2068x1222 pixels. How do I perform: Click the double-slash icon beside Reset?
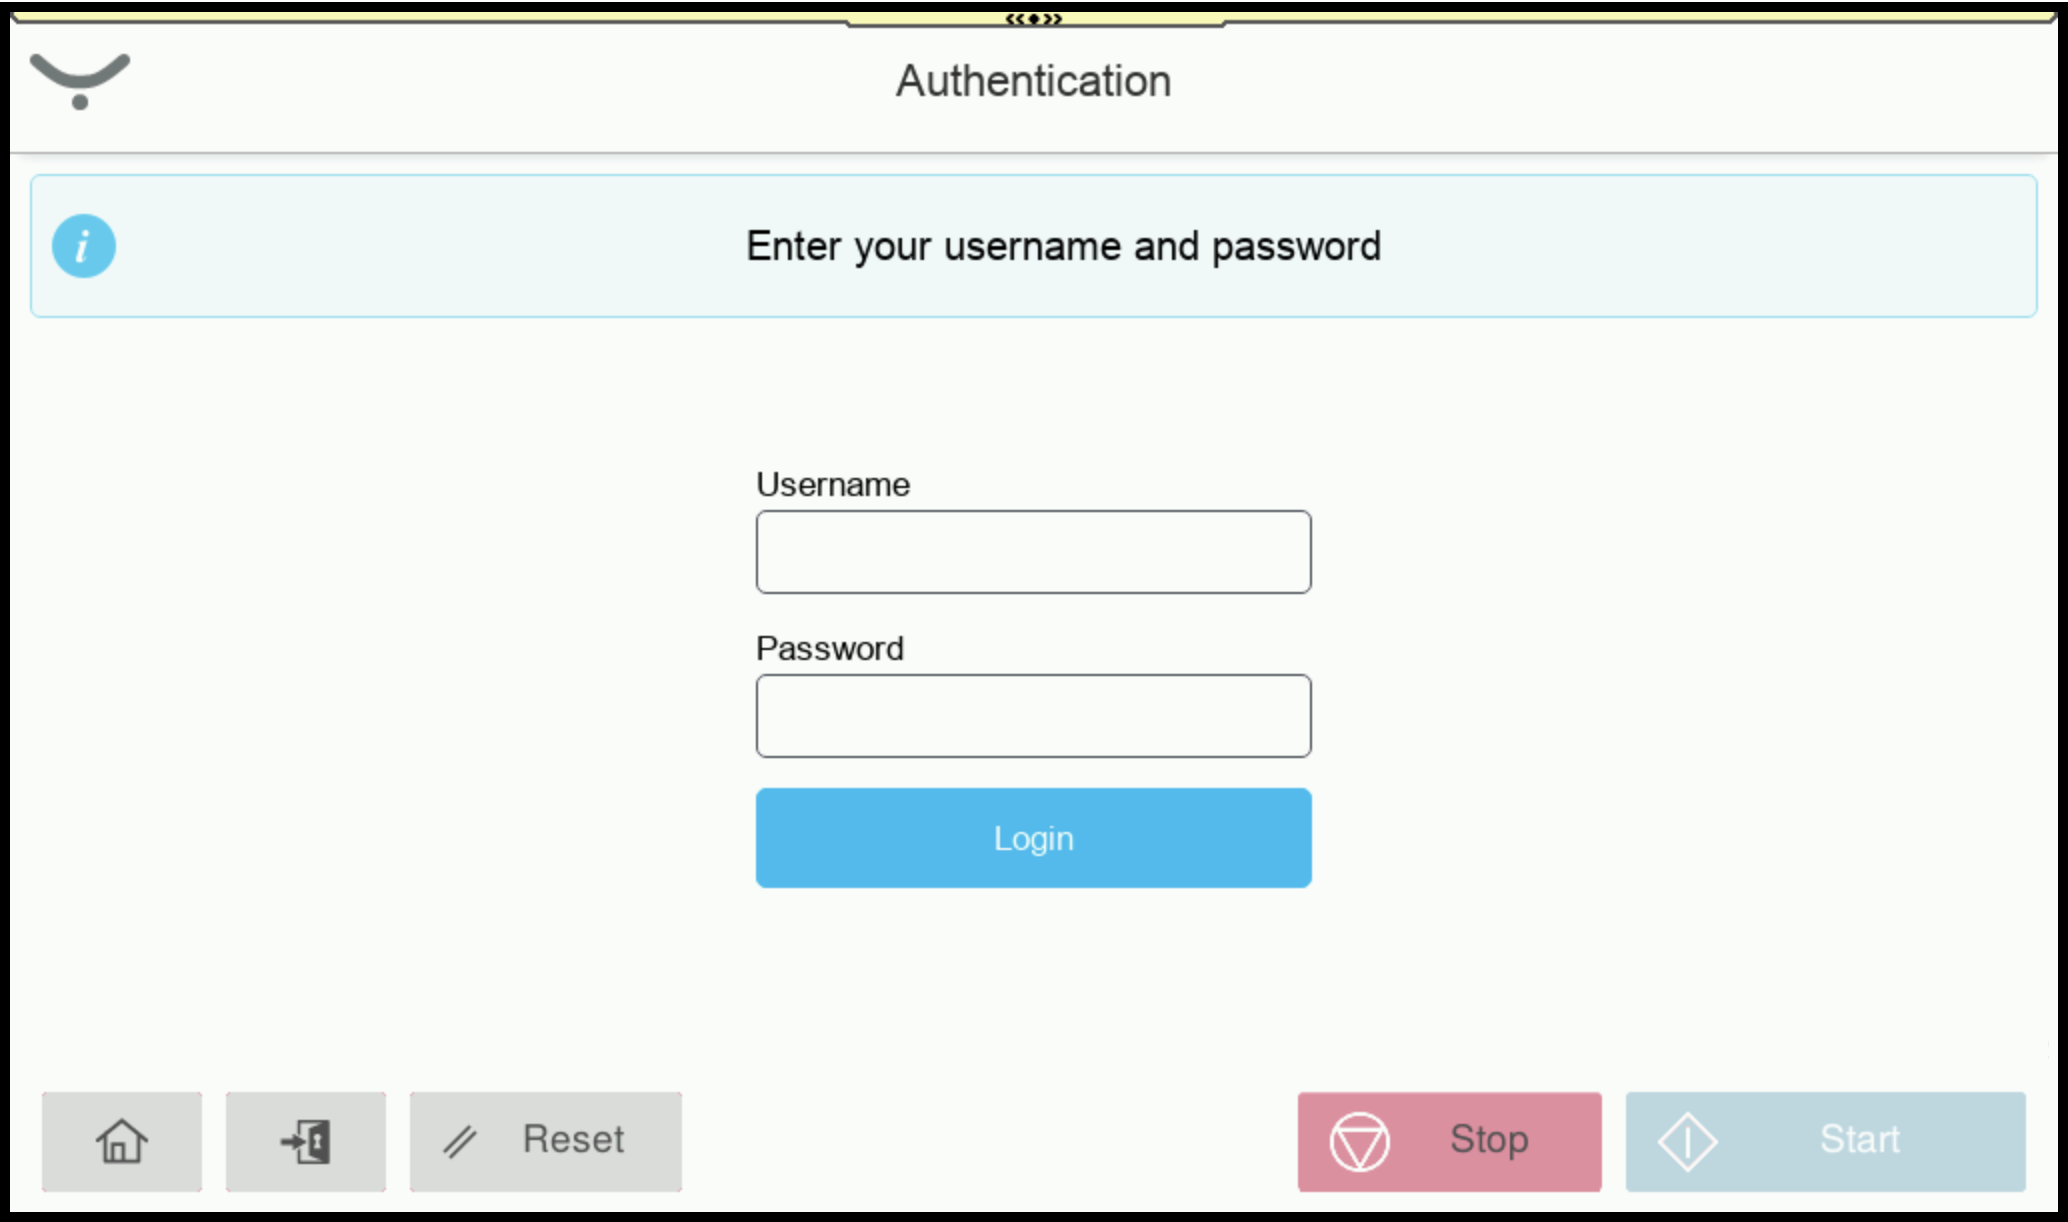click(x=460, y=1141)
